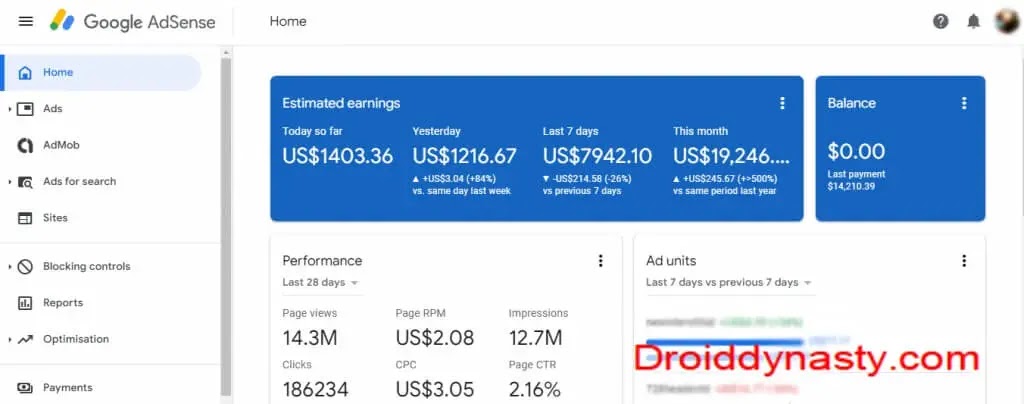Viewport: 1024px width, 404px height.
Task: Select Blocking controls in the sidebar
Action: (87, 266)
